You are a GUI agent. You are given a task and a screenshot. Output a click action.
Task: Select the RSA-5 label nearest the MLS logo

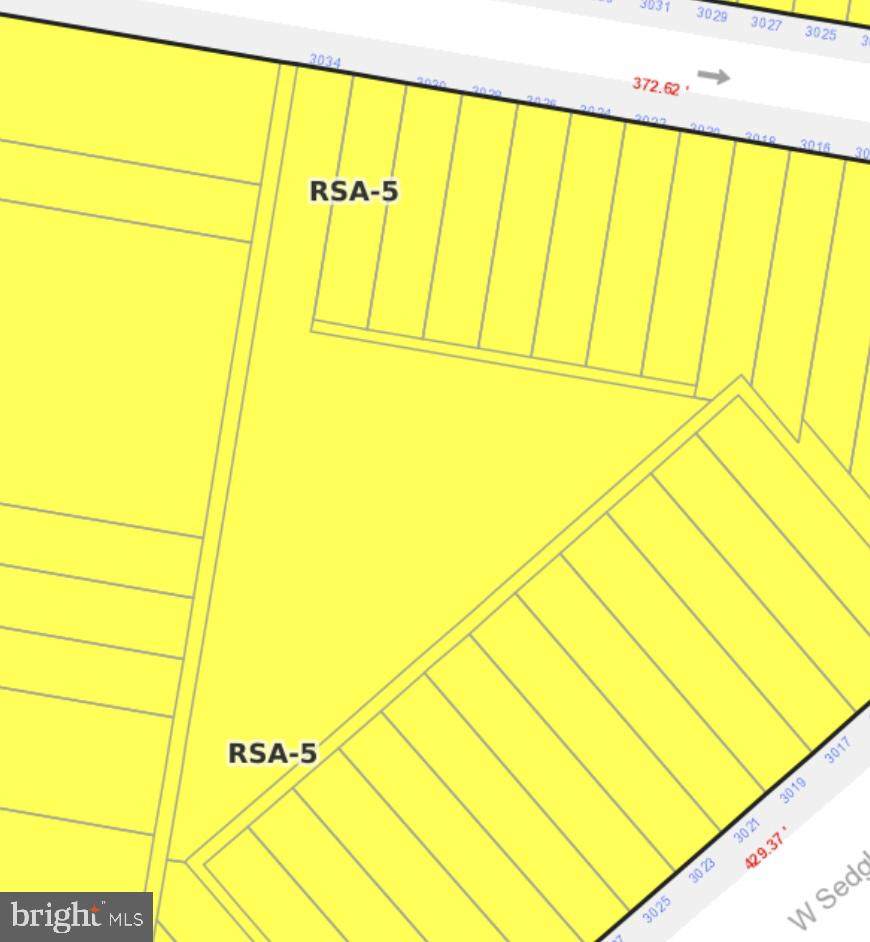point(272,753)
